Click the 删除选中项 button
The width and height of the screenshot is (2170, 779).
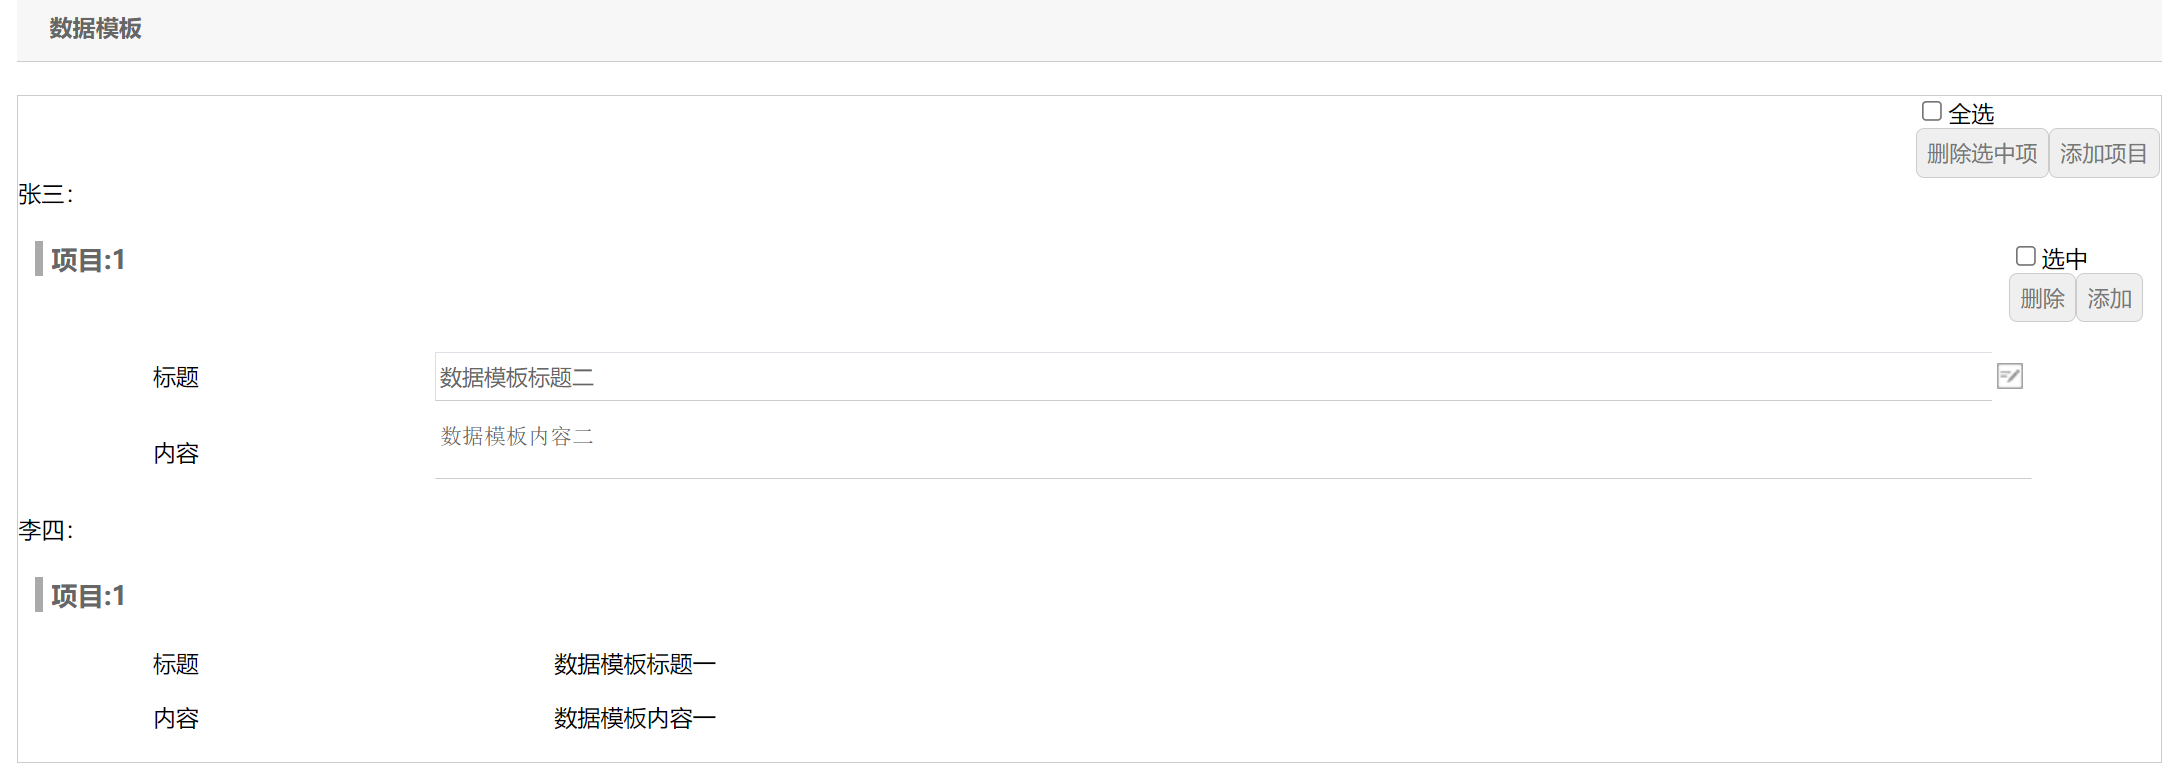point(1981,154)
